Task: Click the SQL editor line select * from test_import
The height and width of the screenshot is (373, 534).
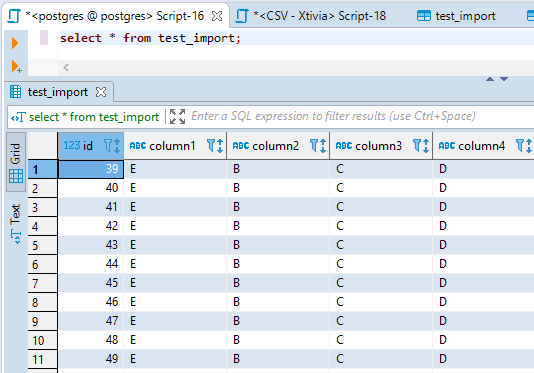Action: pos(150,38)
